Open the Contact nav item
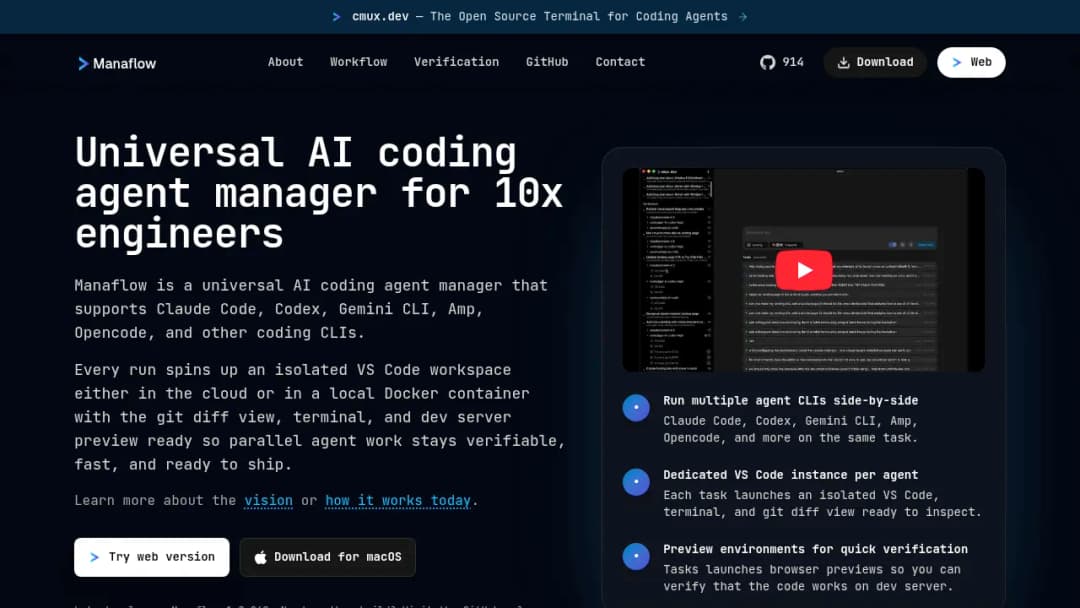The image size is (1080, 608). tap(620, 62)
